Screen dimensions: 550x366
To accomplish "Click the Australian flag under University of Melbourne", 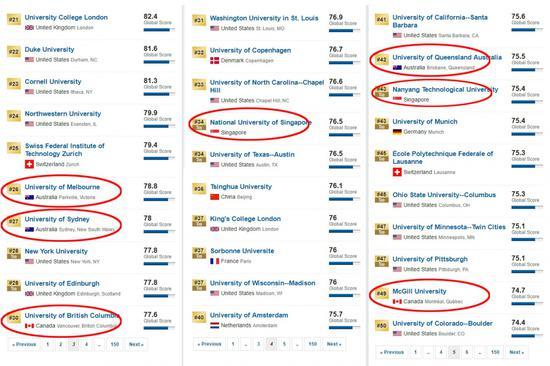I will tap(29, 197).
